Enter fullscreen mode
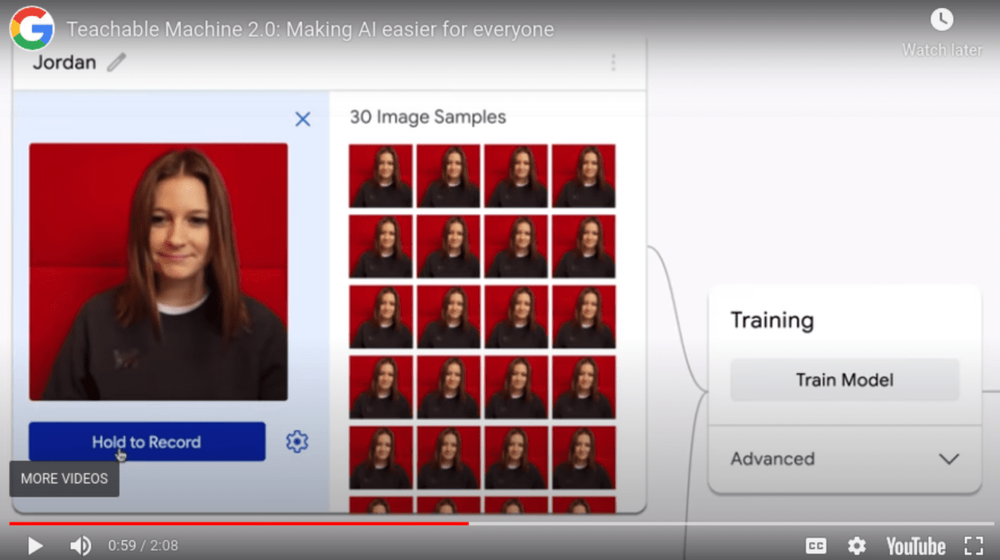The height and width of the screenshot is (560, 1000). coord(973,546)
